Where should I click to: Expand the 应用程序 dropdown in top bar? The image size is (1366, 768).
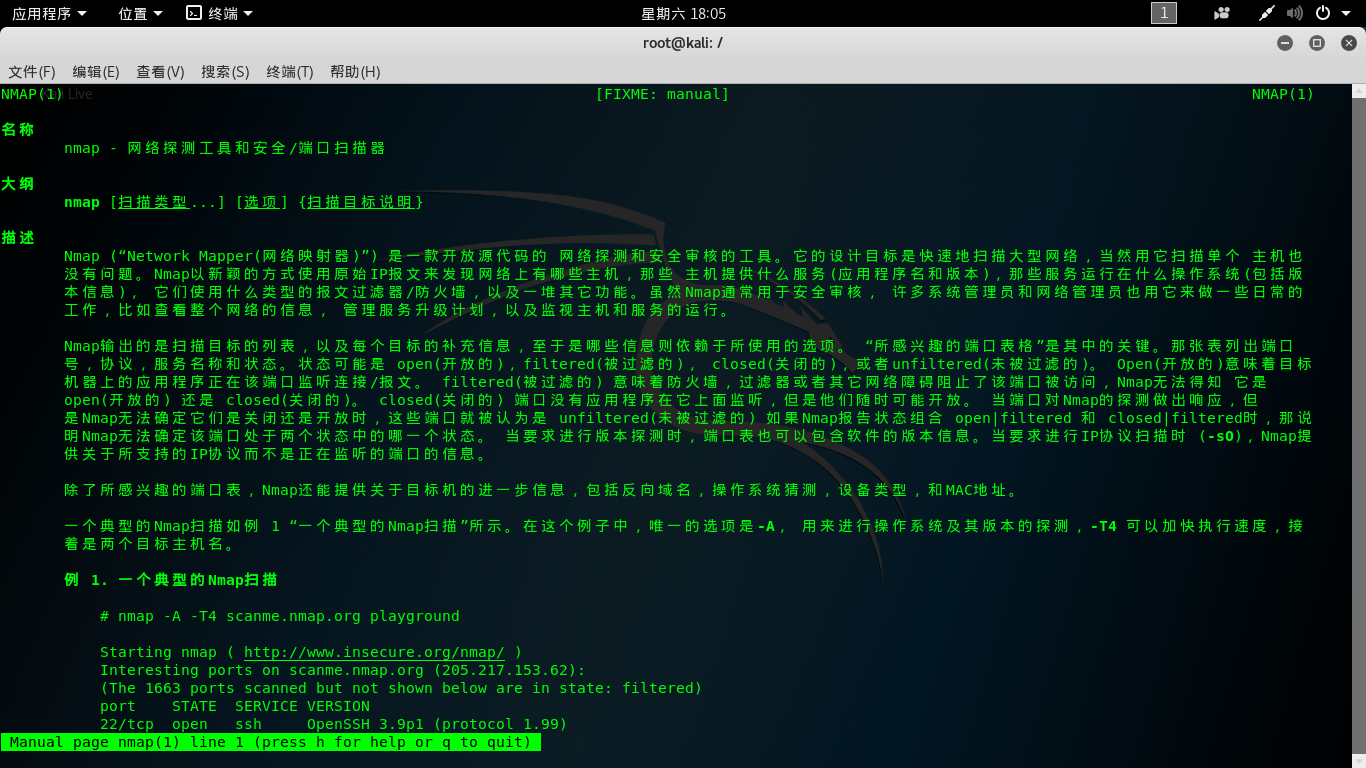(x=49, y=13)
